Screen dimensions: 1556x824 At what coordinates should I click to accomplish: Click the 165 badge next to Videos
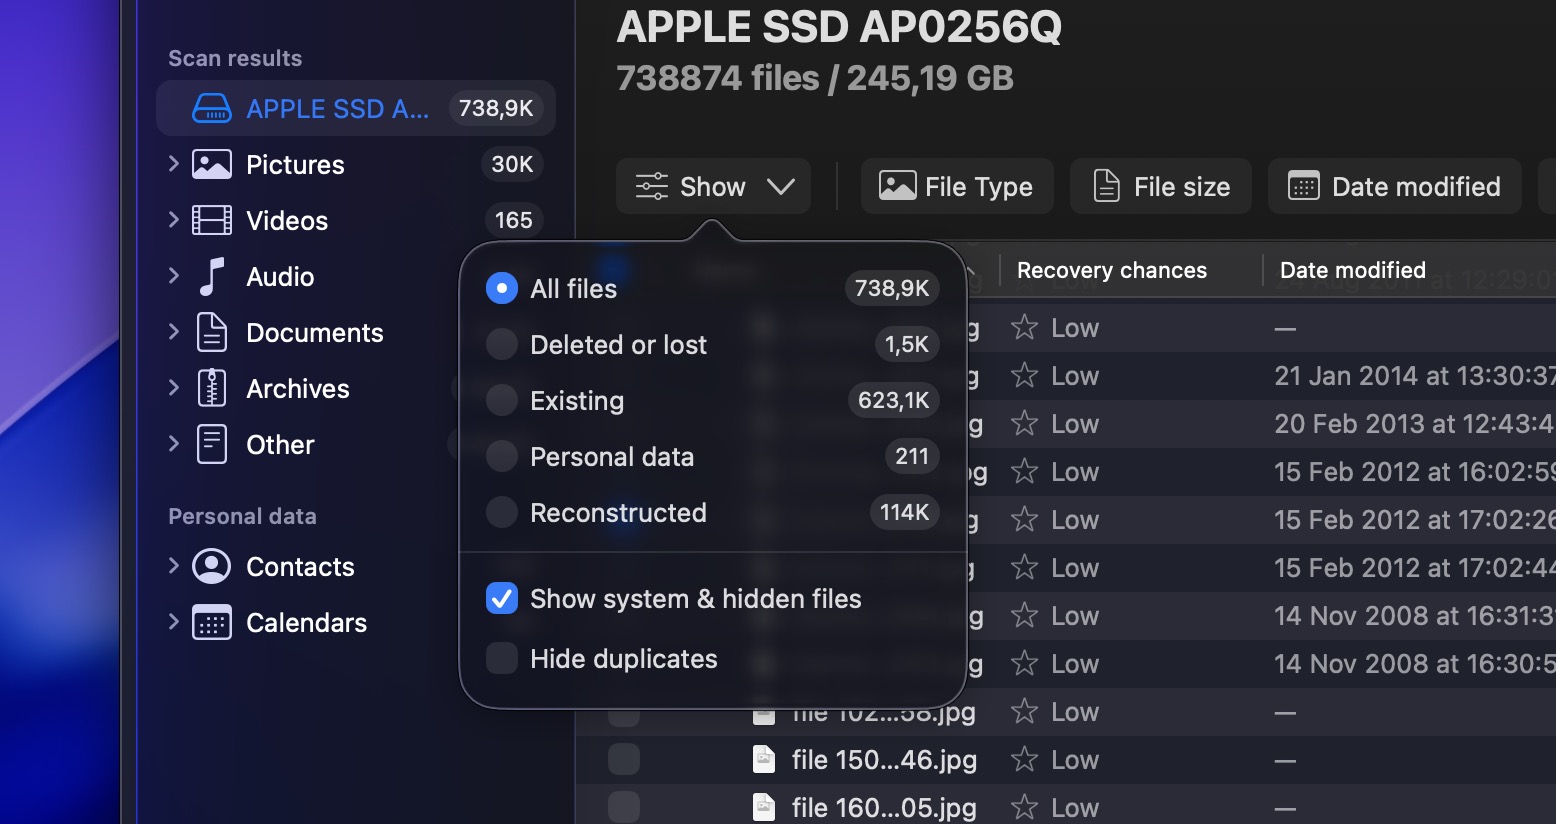point(513,220)
